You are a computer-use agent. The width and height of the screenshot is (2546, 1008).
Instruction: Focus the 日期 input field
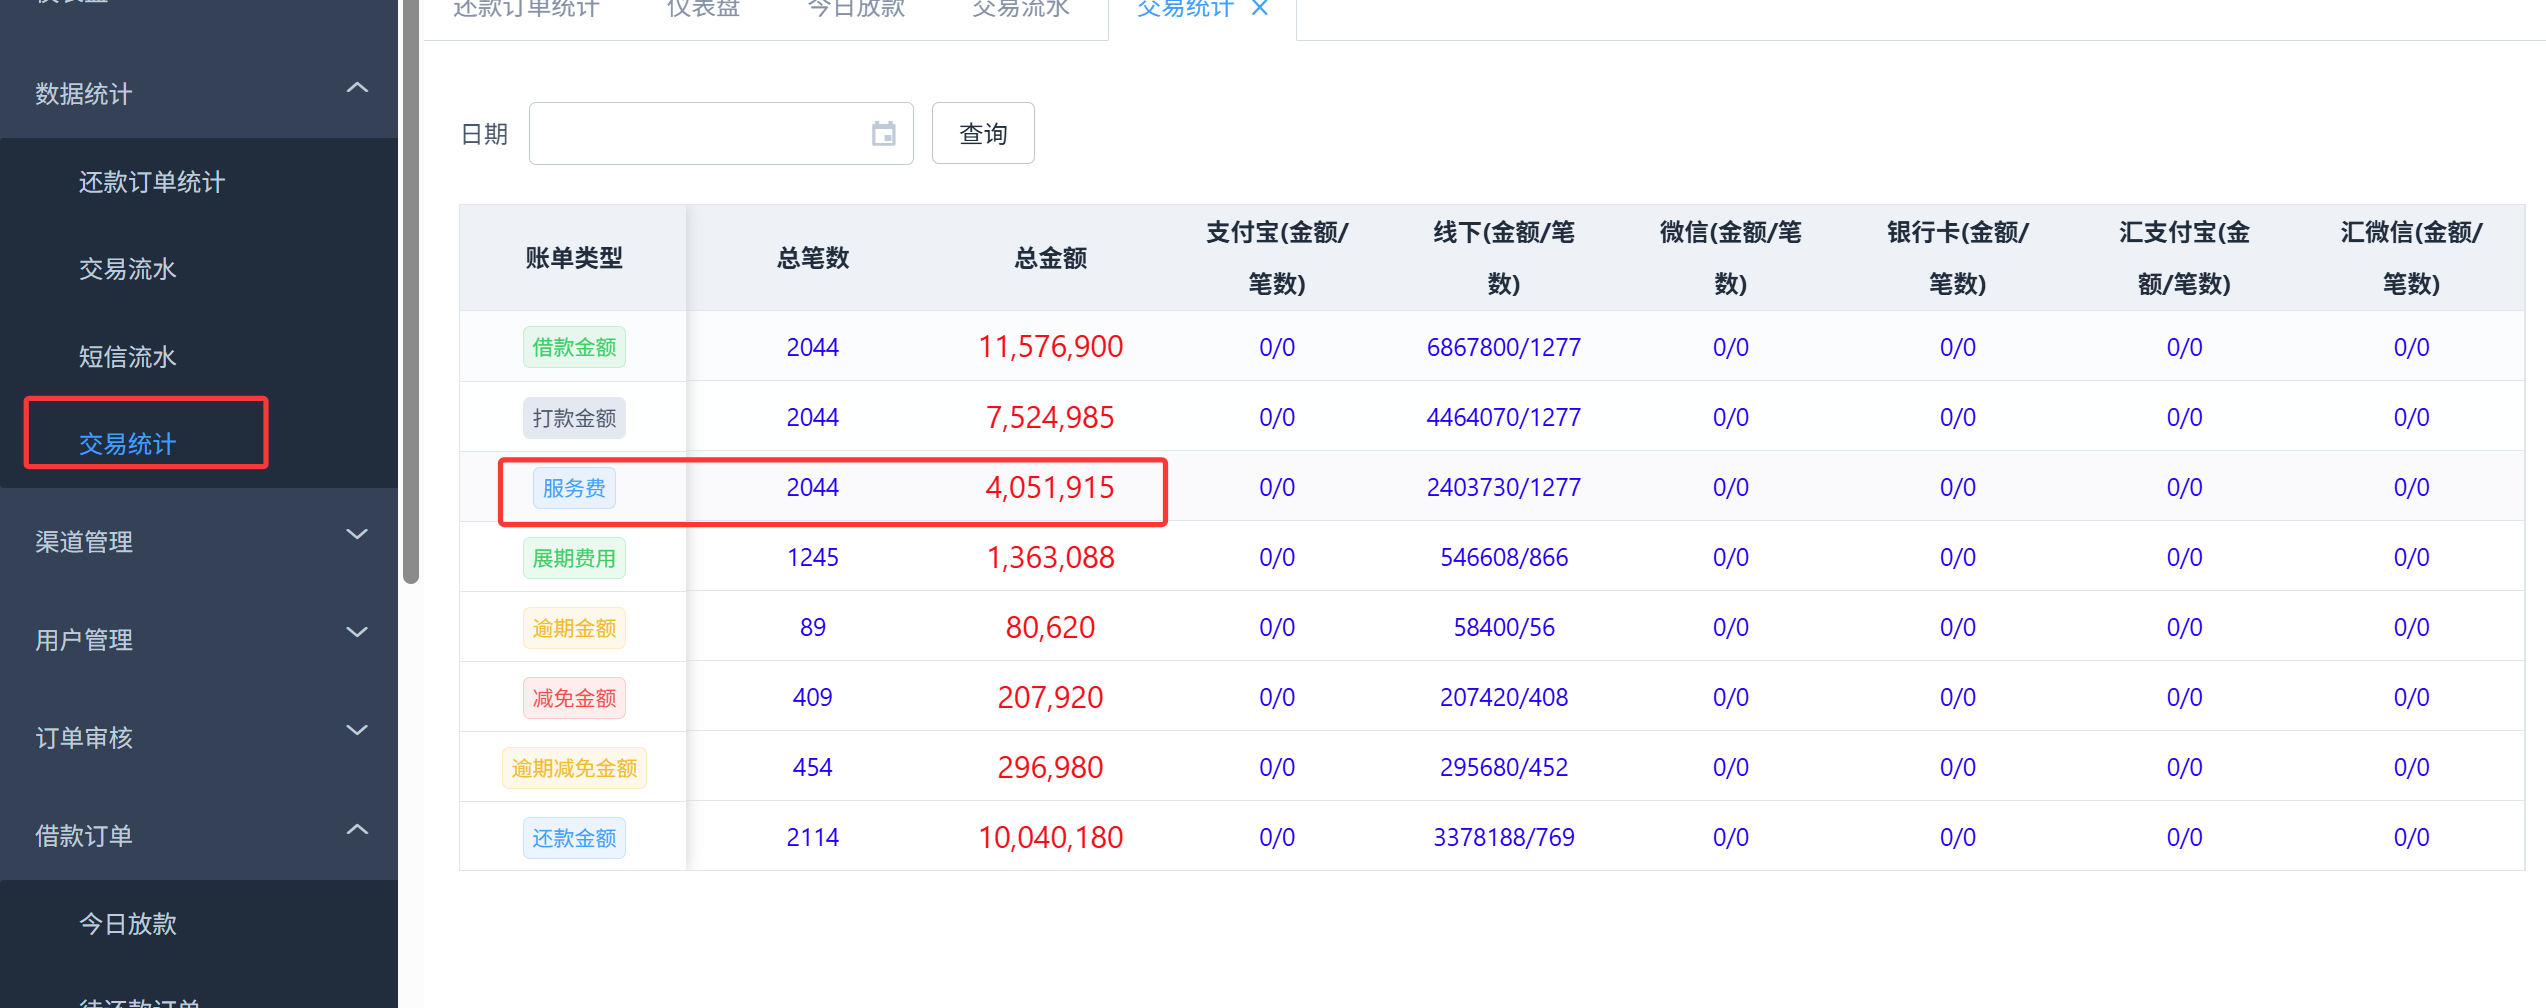point(721,133)
